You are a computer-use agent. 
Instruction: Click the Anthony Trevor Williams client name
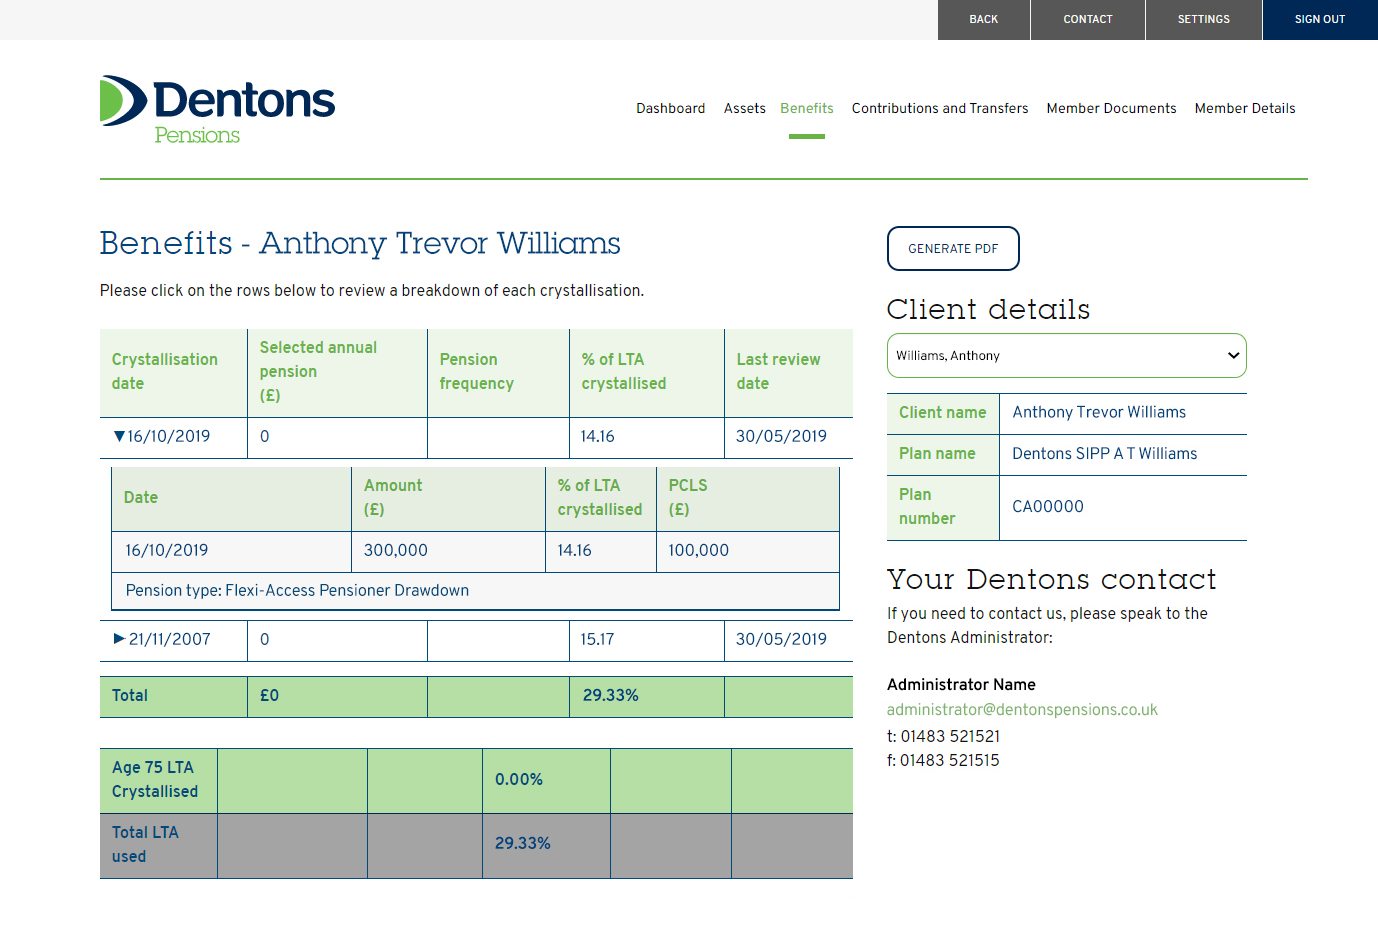click(1099, 412)
